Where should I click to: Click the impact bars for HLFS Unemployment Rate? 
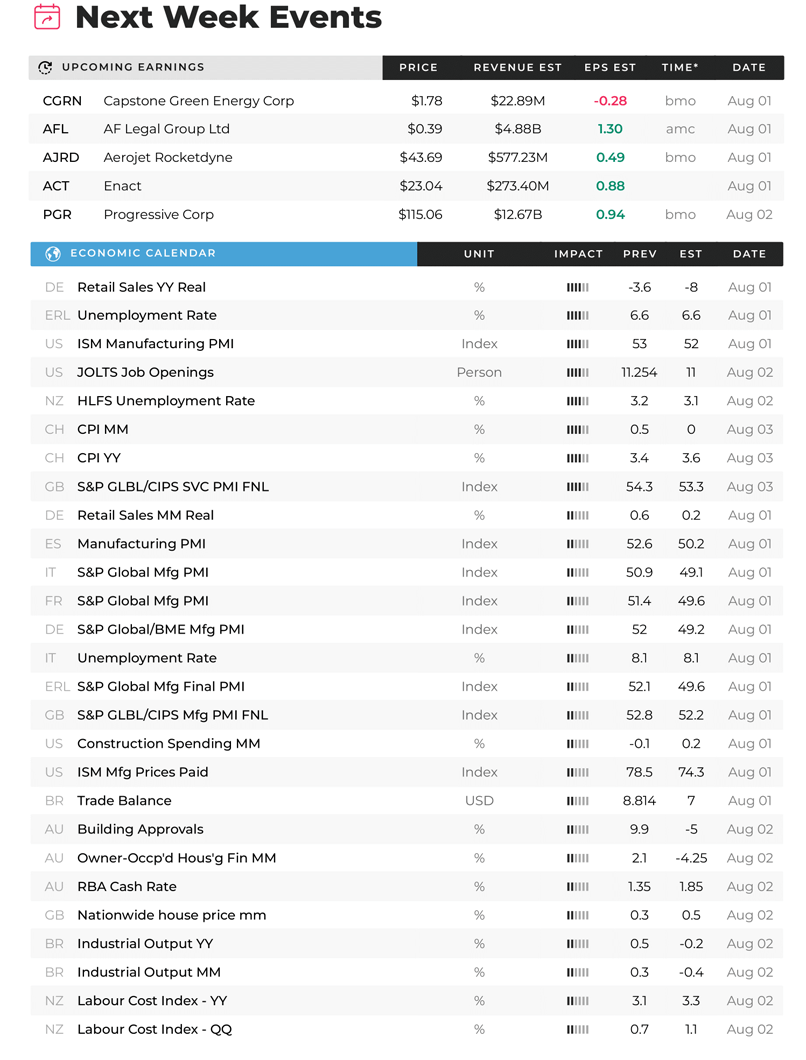[x=577, y=401]
